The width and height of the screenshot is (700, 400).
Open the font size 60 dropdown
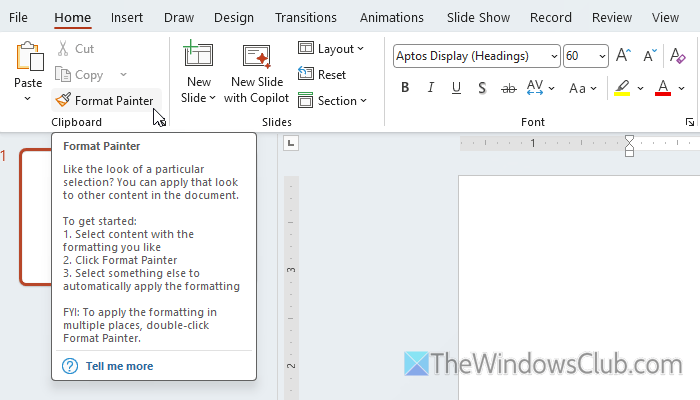pos(602,56)
